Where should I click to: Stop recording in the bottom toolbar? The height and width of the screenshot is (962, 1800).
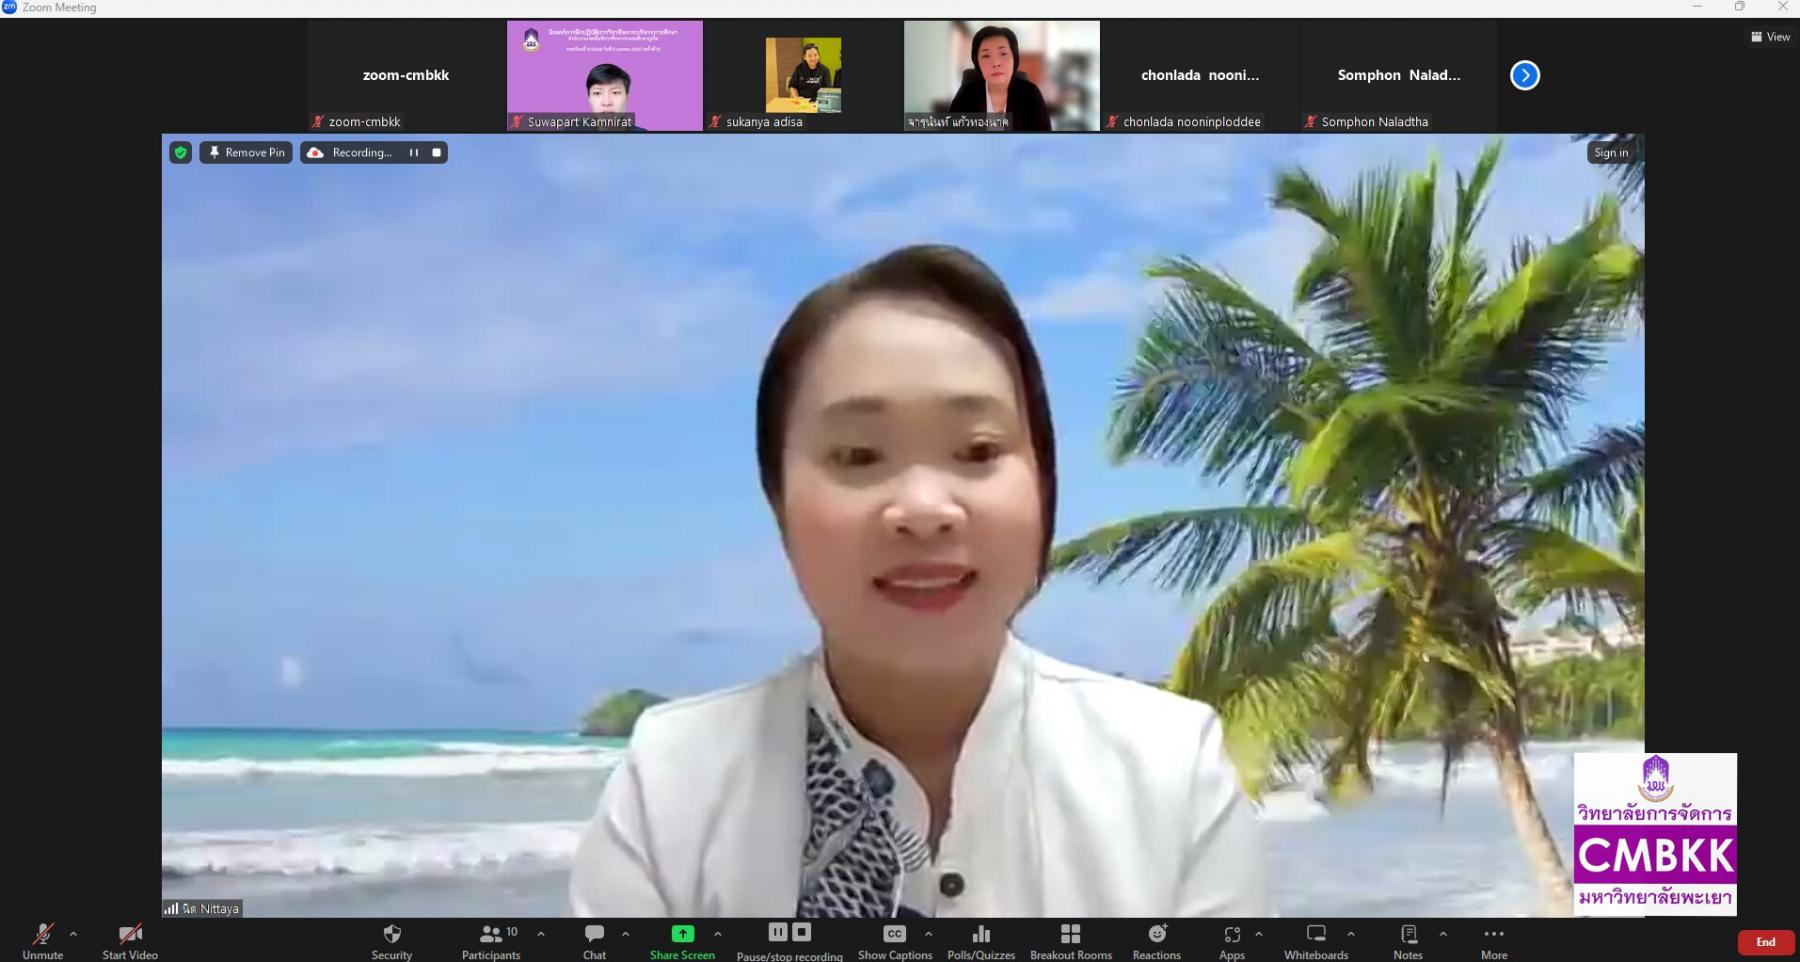(x=801, y=932)
